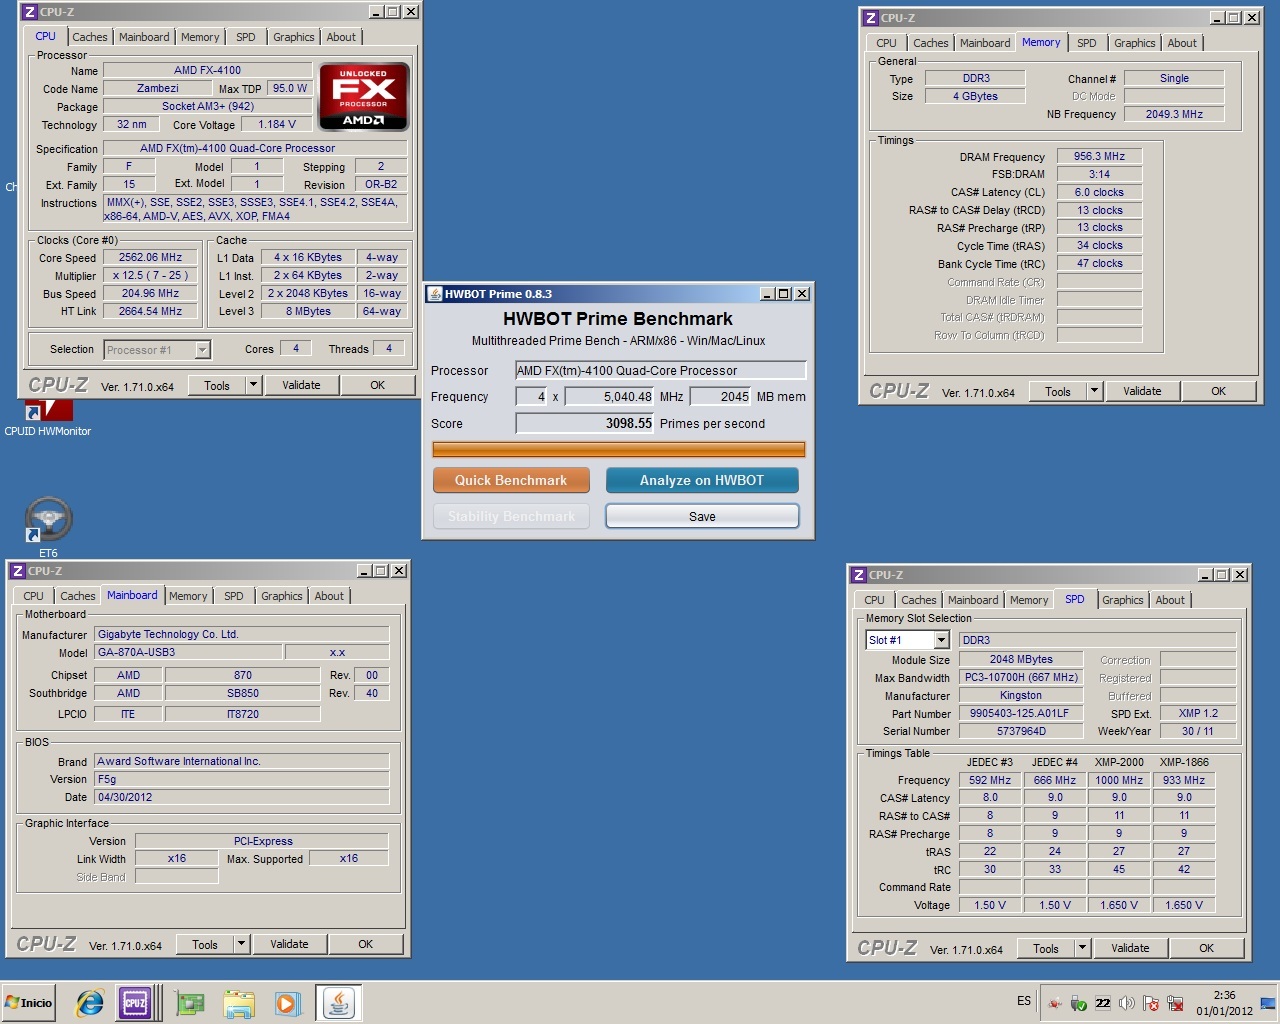This screenshot has width=1280, height=1024.
Task: Click Save in HWBOT Prime
Action: (702, 516)
